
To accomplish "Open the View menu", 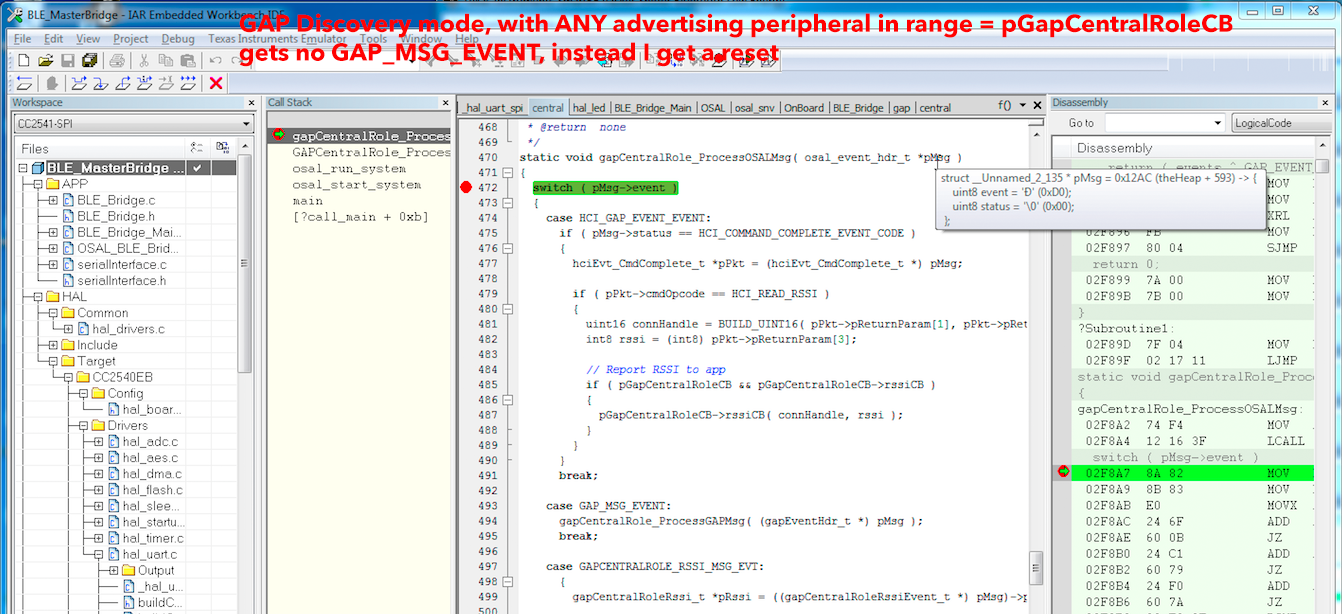I will [88, 39].
